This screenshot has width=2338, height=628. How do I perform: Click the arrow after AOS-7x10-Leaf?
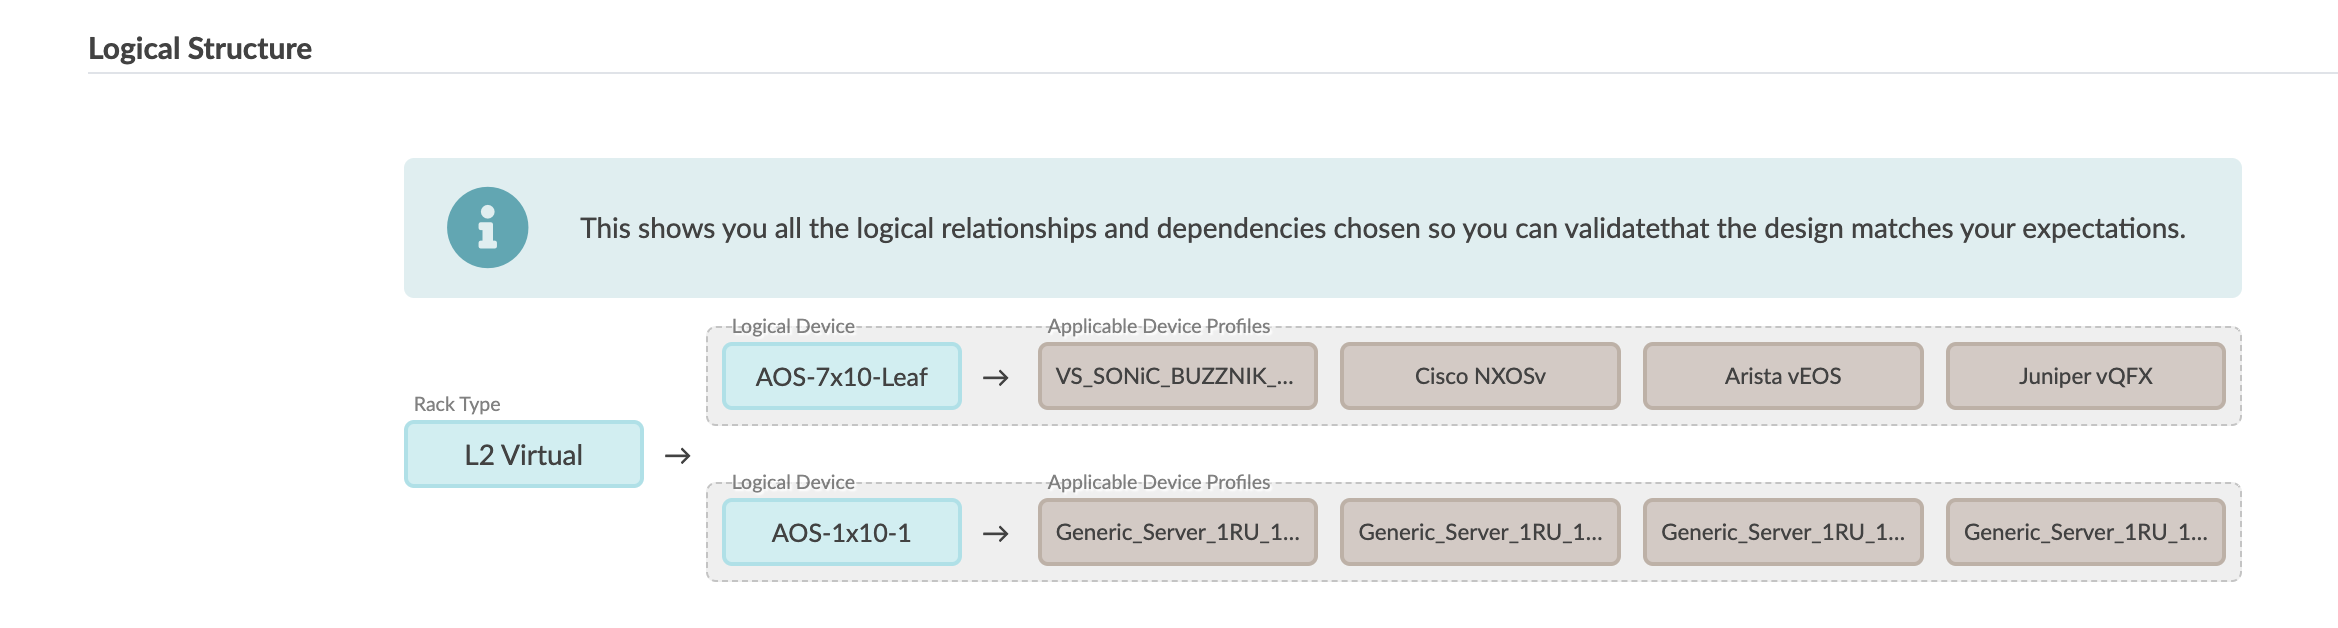pos(995,378)
